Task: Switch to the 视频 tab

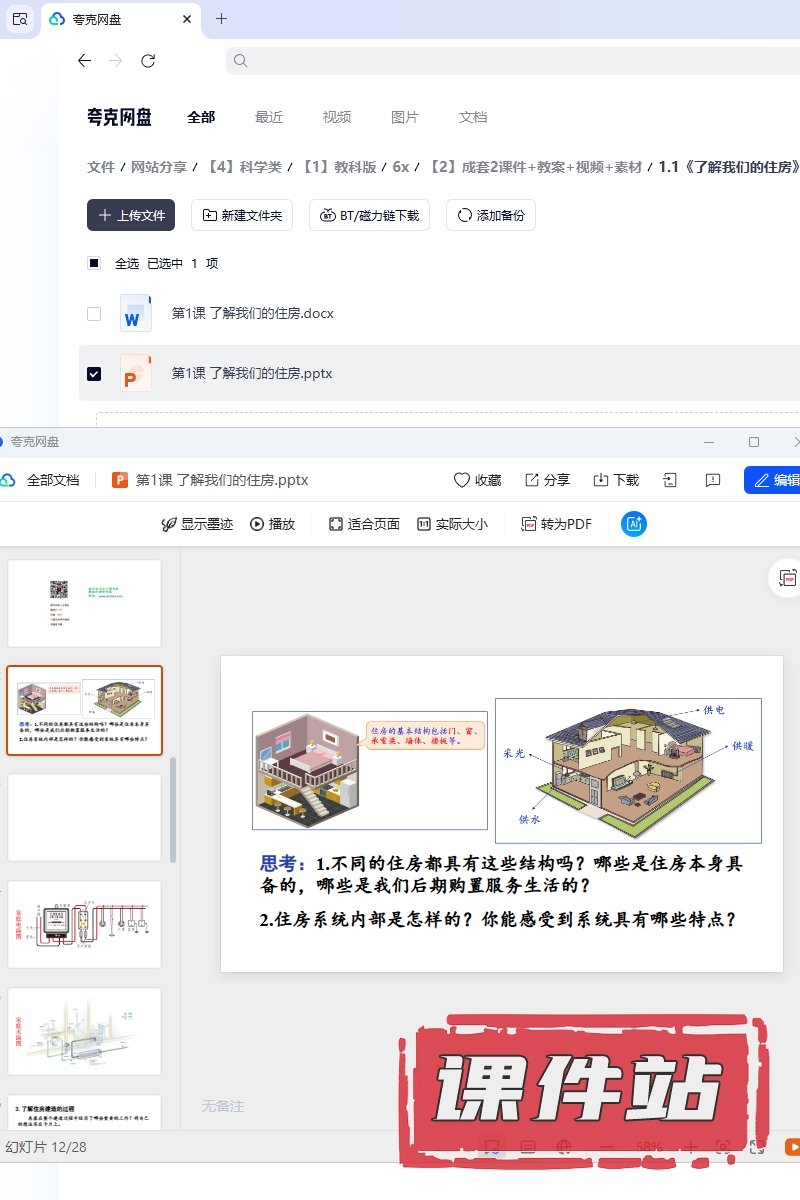Action: 337,117
